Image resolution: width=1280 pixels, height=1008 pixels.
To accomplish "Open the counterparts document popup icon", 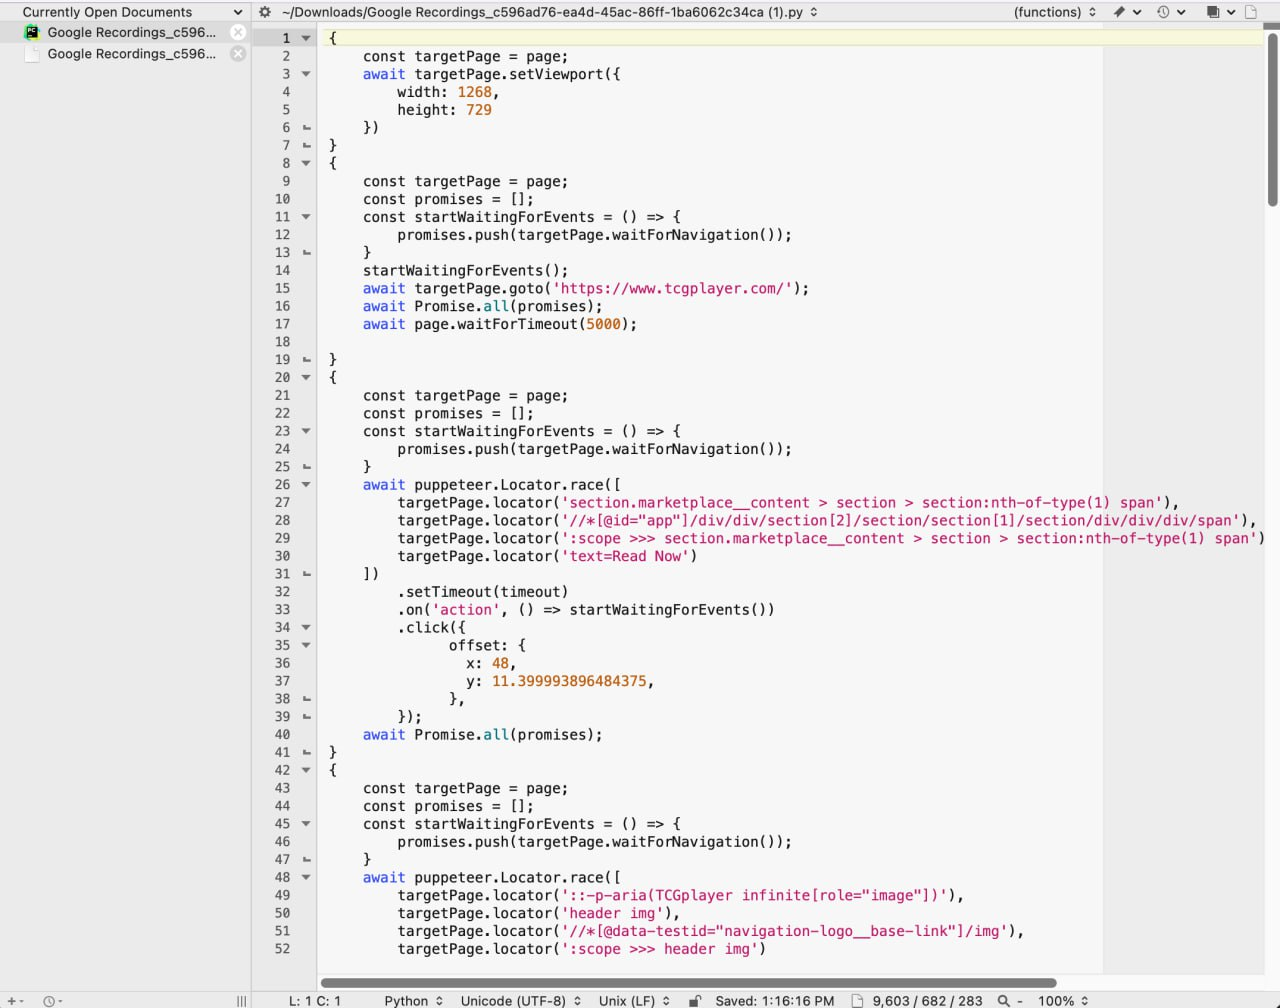I will point(1220,12).
